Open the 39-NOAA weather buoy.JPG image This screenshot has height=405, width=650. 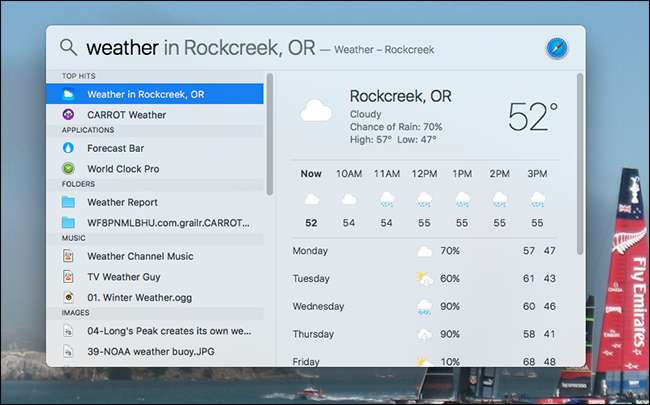143,351
